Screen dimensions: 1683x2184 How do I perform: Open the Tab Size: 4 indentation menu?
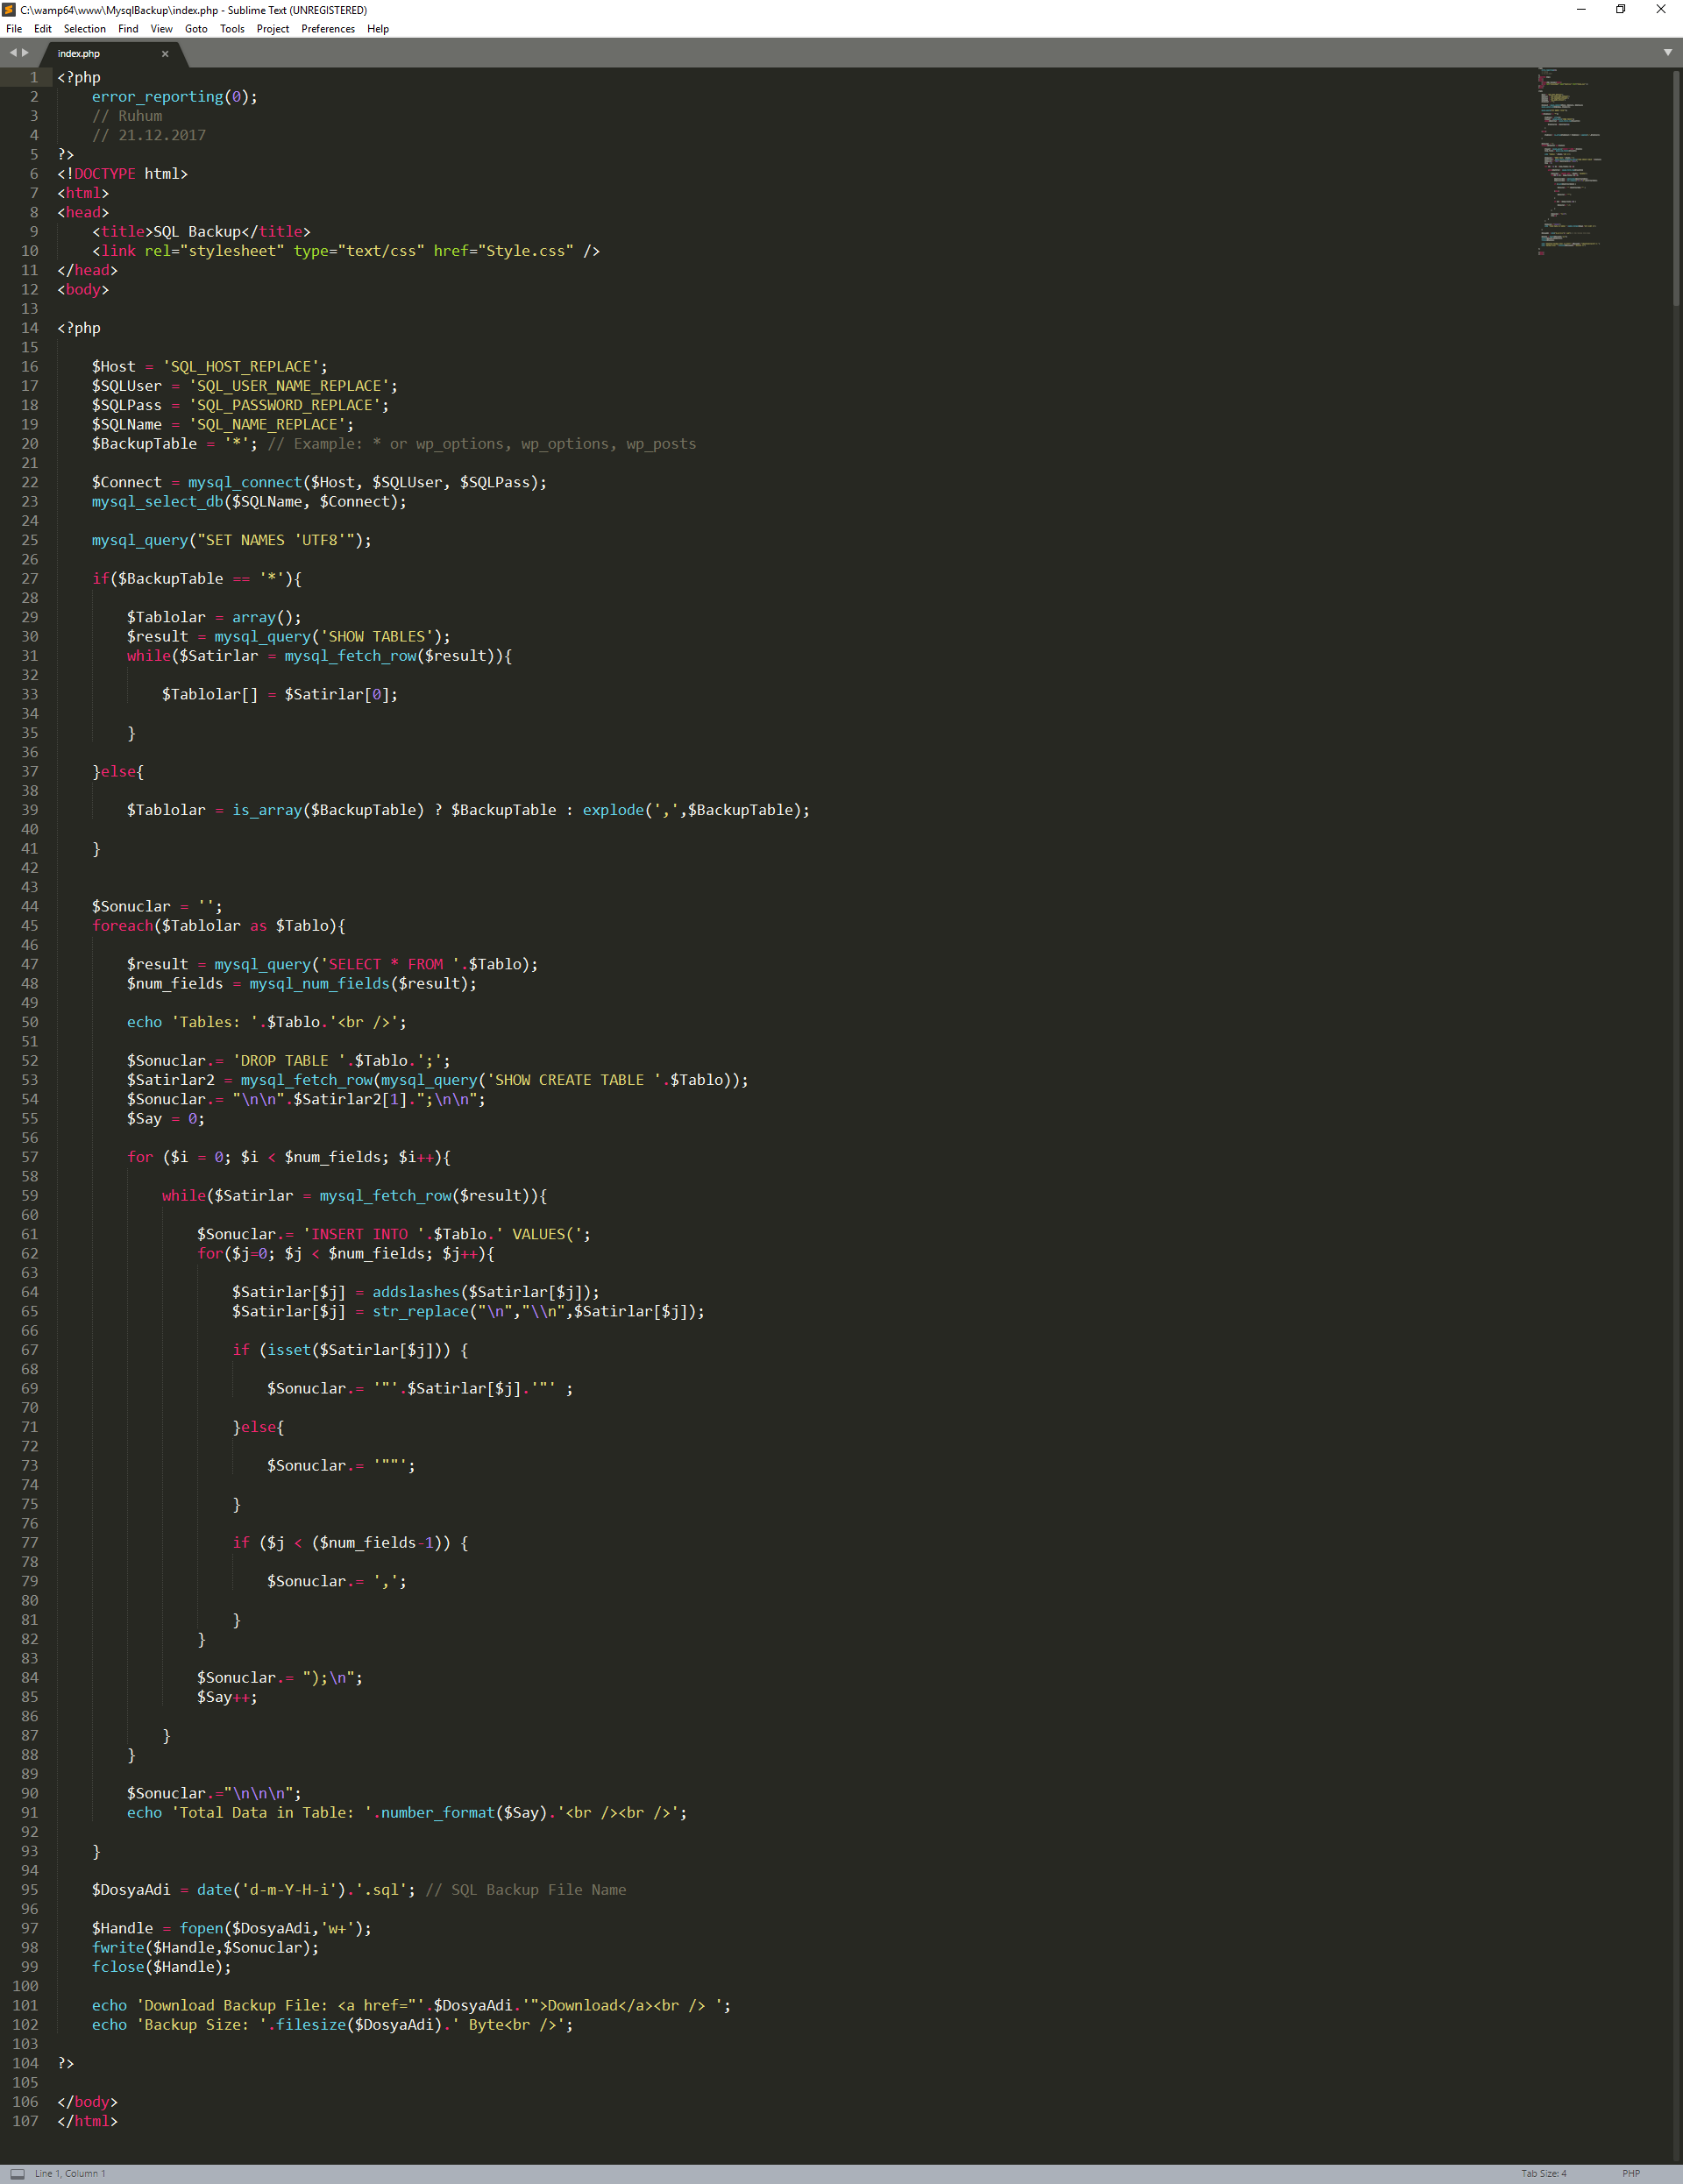[x=1543, y=2174]
